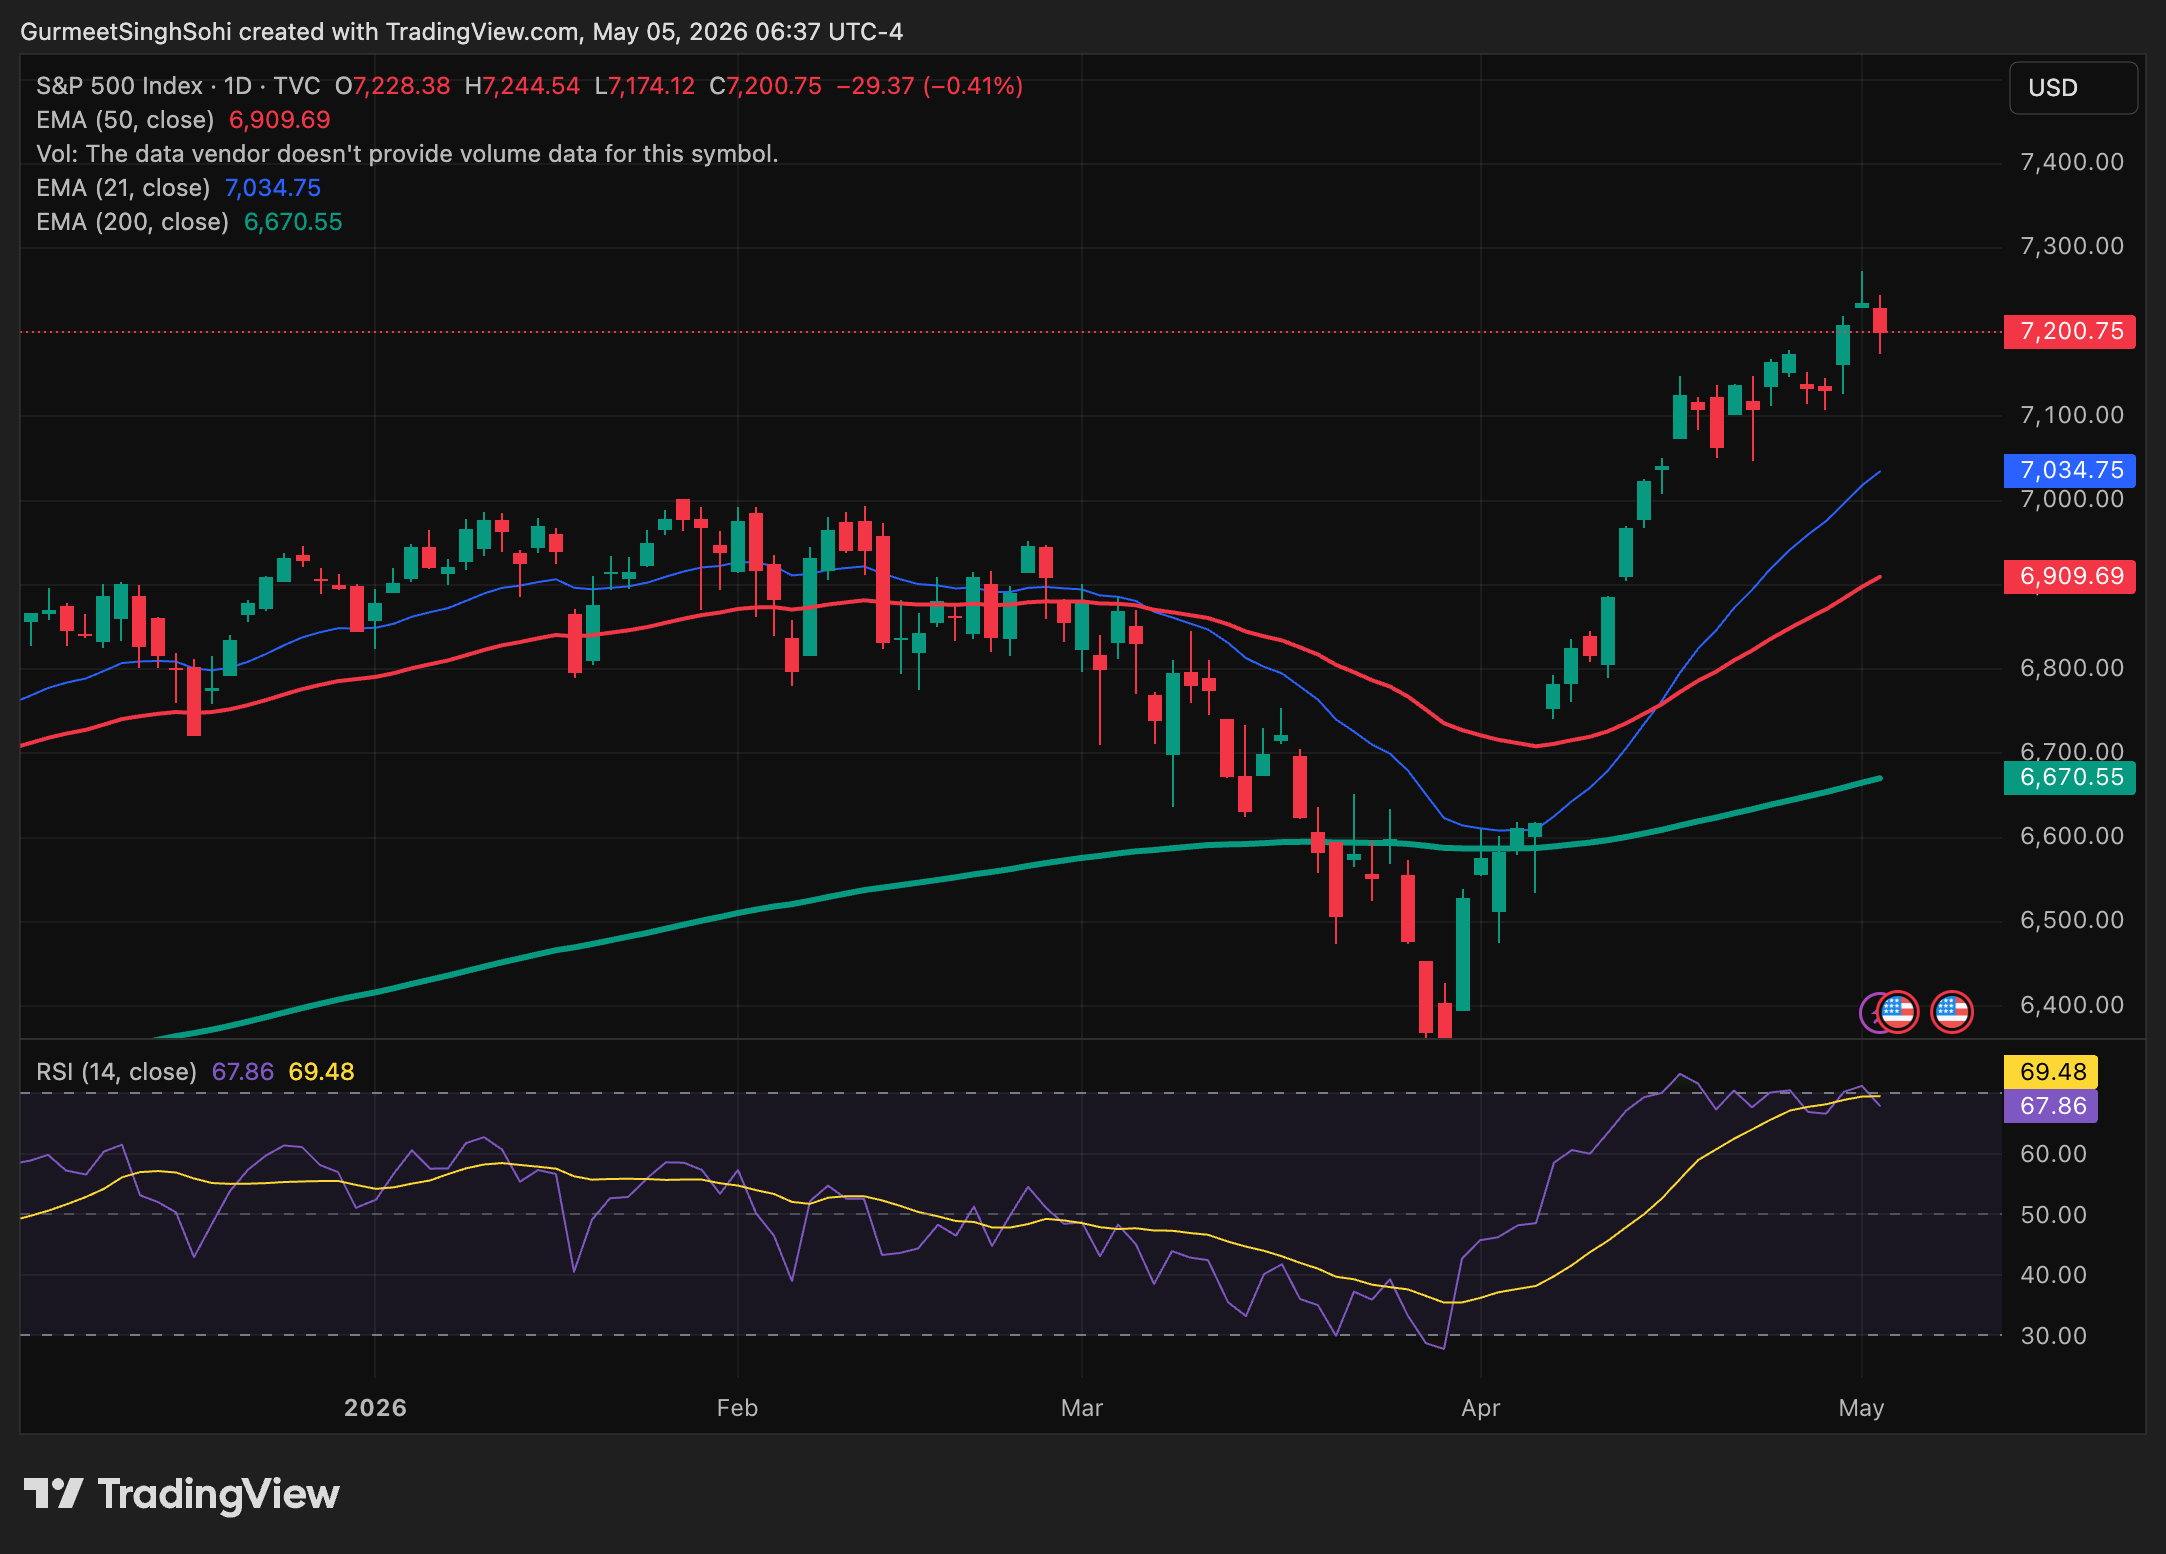Viewport: 2166px width, 1554px height.
Task: Click the green 6,670.55 price axis tag
Action: pos(2070,778)
